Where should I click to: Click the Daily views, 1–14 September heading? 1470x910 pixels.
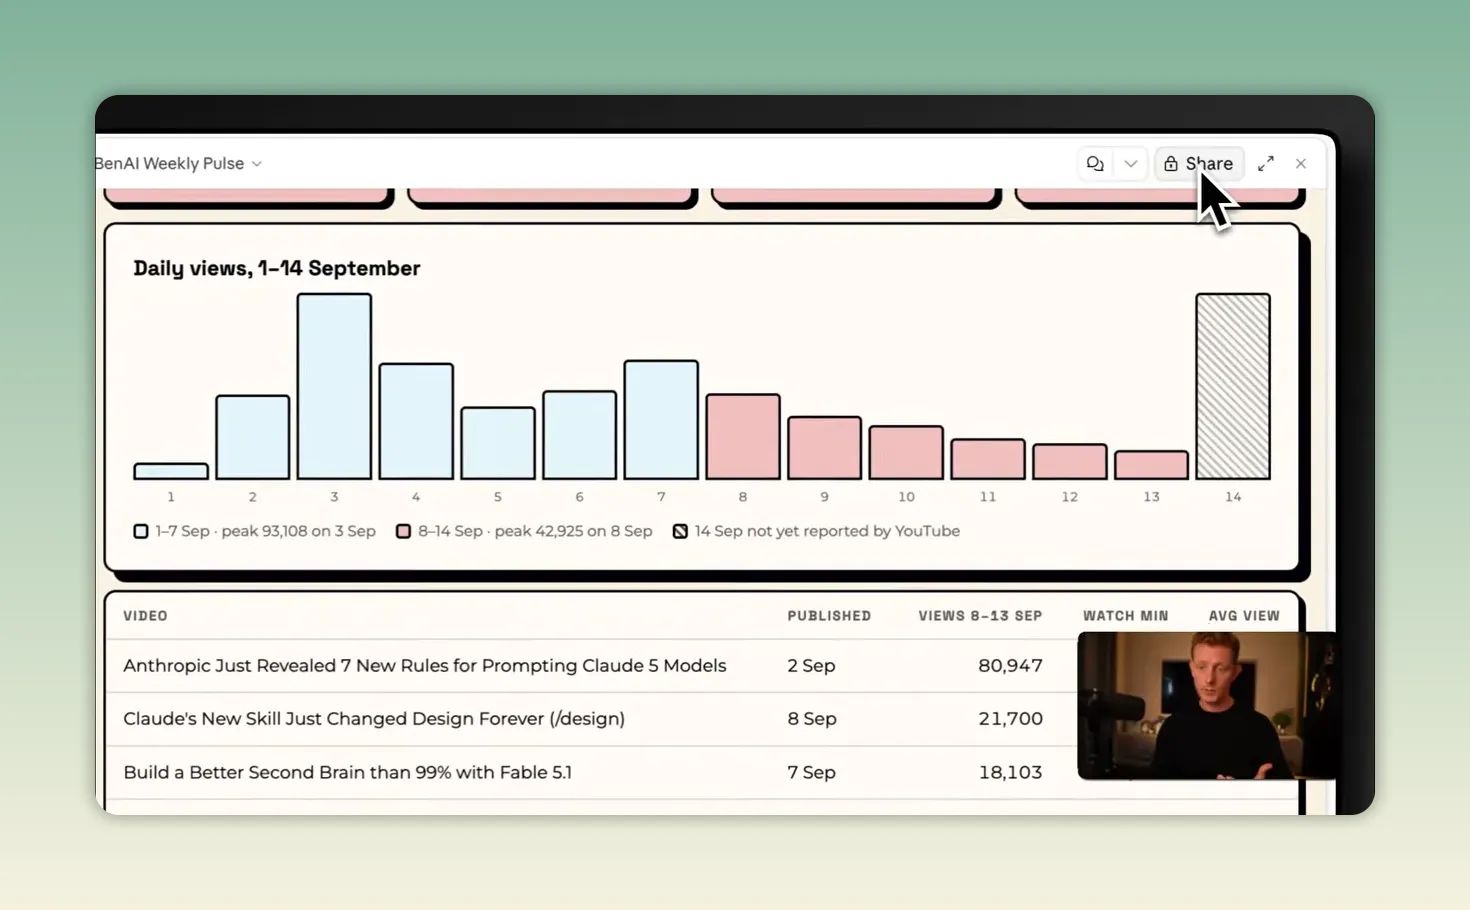tap(277, 268)
